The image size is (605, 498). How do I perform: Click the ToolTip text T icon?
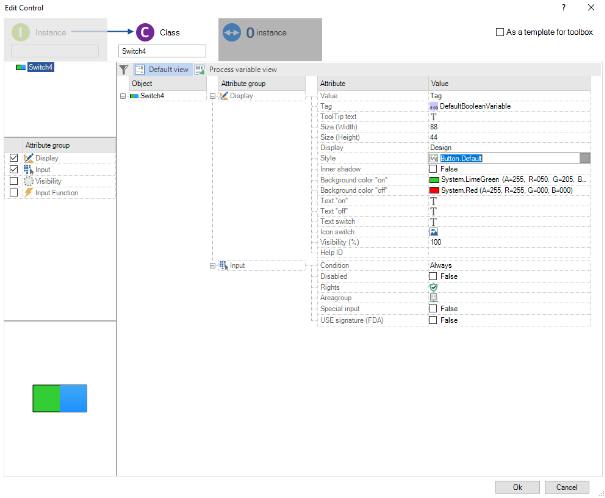pos(433,117)
